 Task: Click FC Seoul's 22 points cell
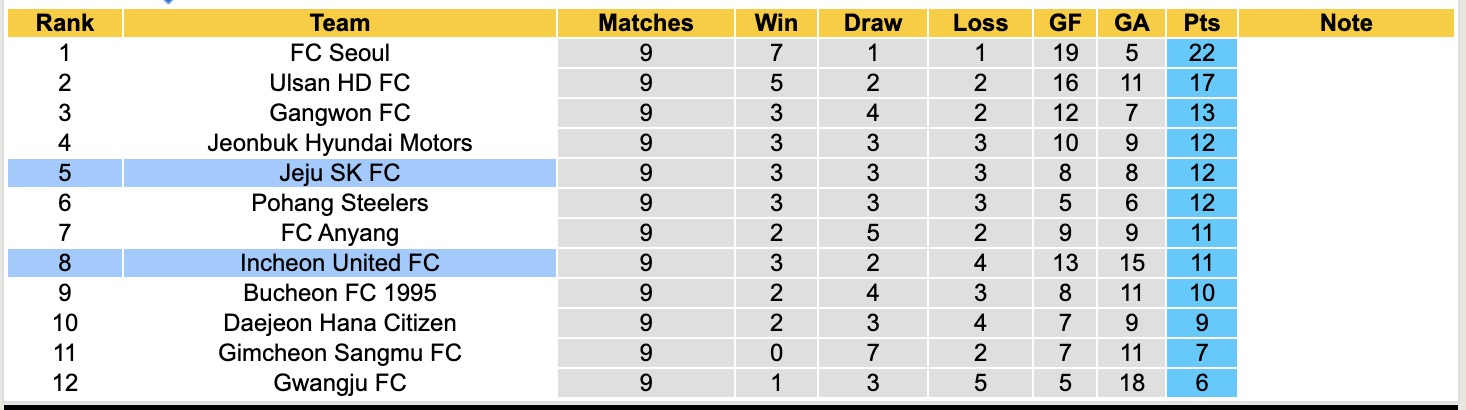click(x=1201, y=53)
